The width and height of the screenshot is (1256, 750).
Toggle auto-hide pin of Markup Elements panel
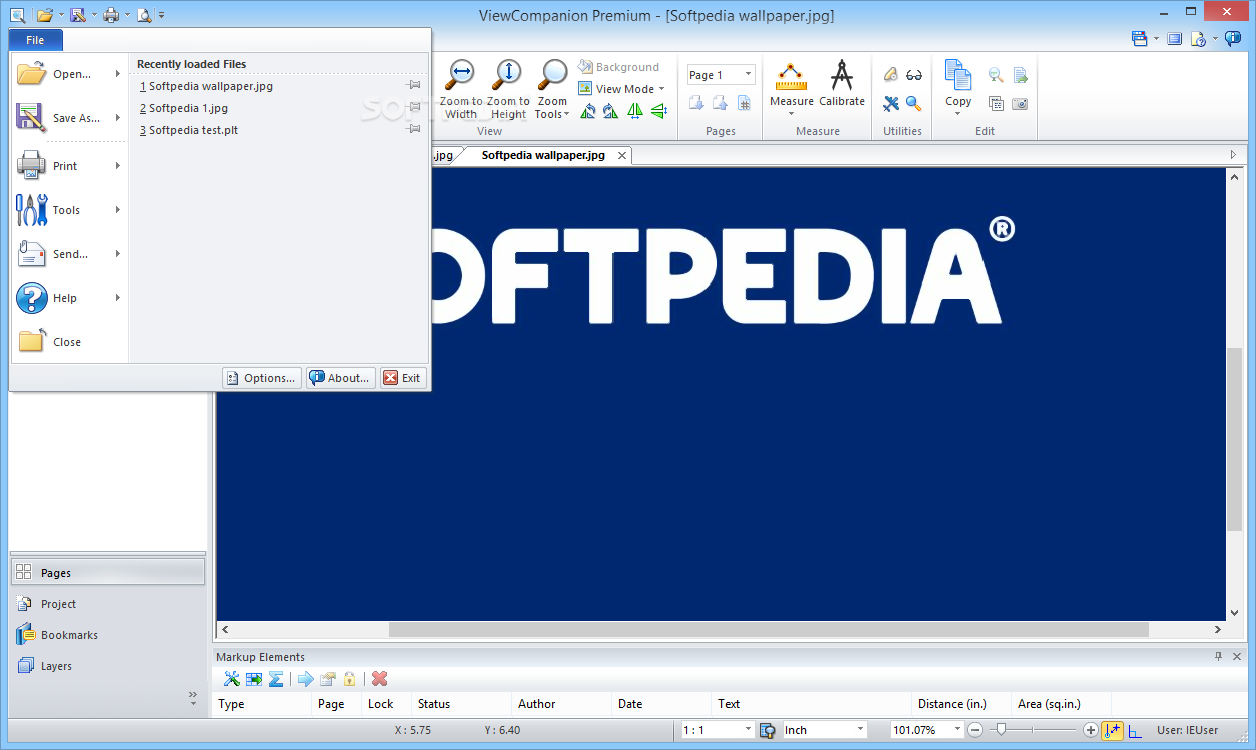(1218, 657)
